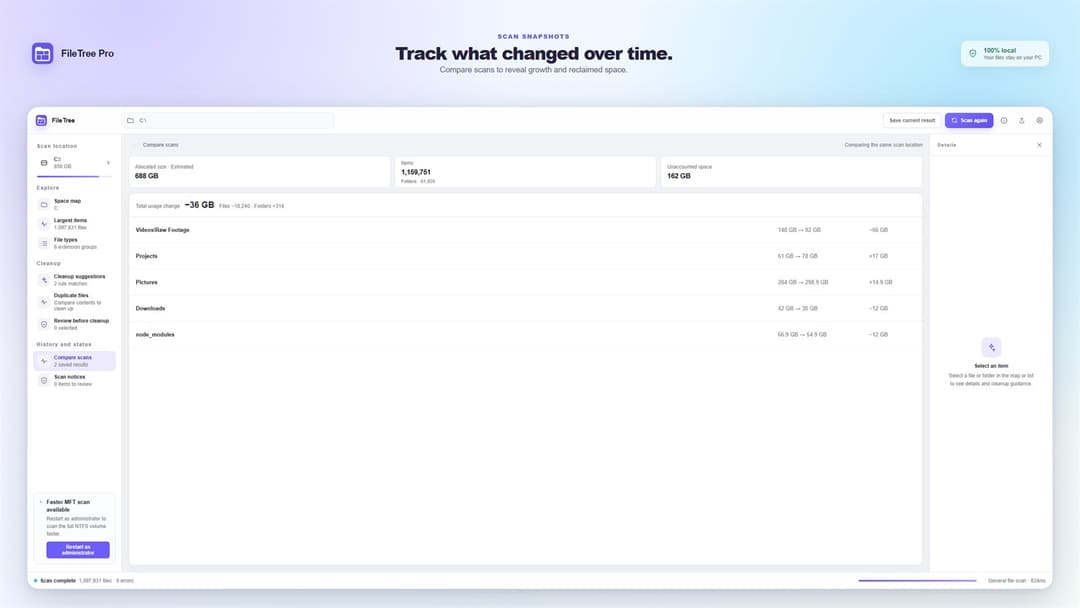Select Compare scans in sidebar

click(74, 361)
